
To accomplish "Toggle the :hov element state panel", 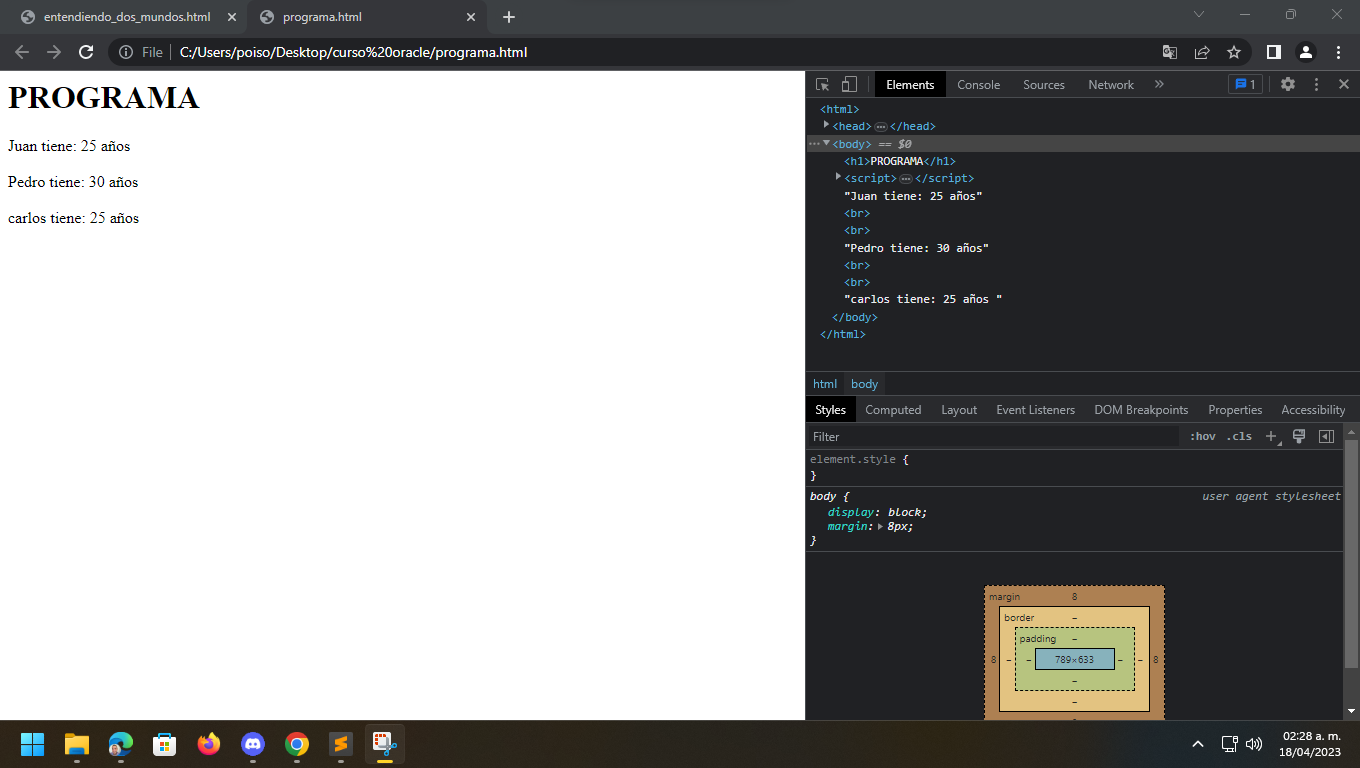I will click(1202, 437).
